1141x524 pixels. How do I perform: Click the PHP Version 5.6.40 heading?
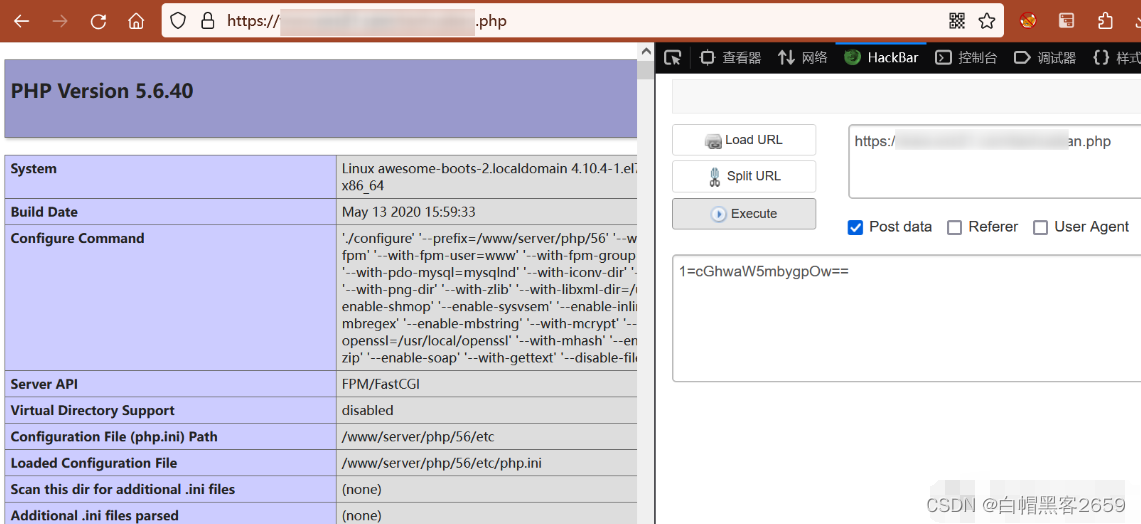[102, 92]
